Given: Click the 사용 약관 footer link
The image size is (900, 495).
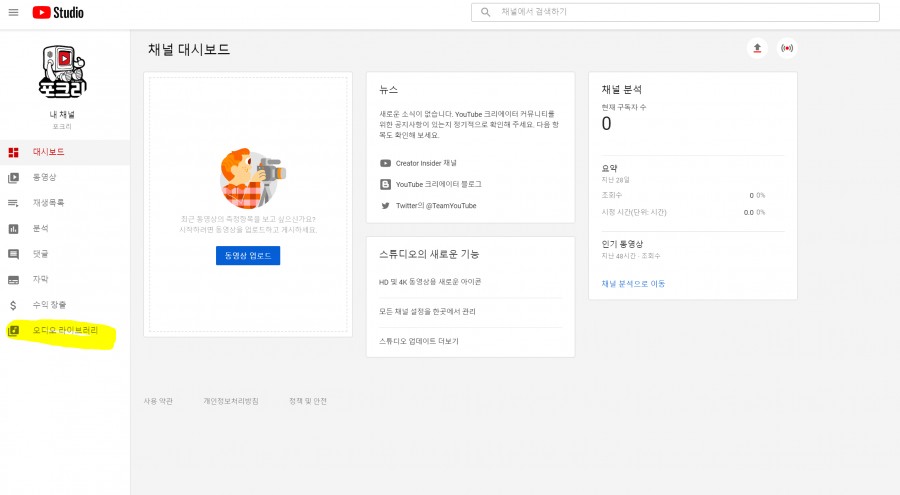Looking at the screenshot, I should click(x=158, y=401).
